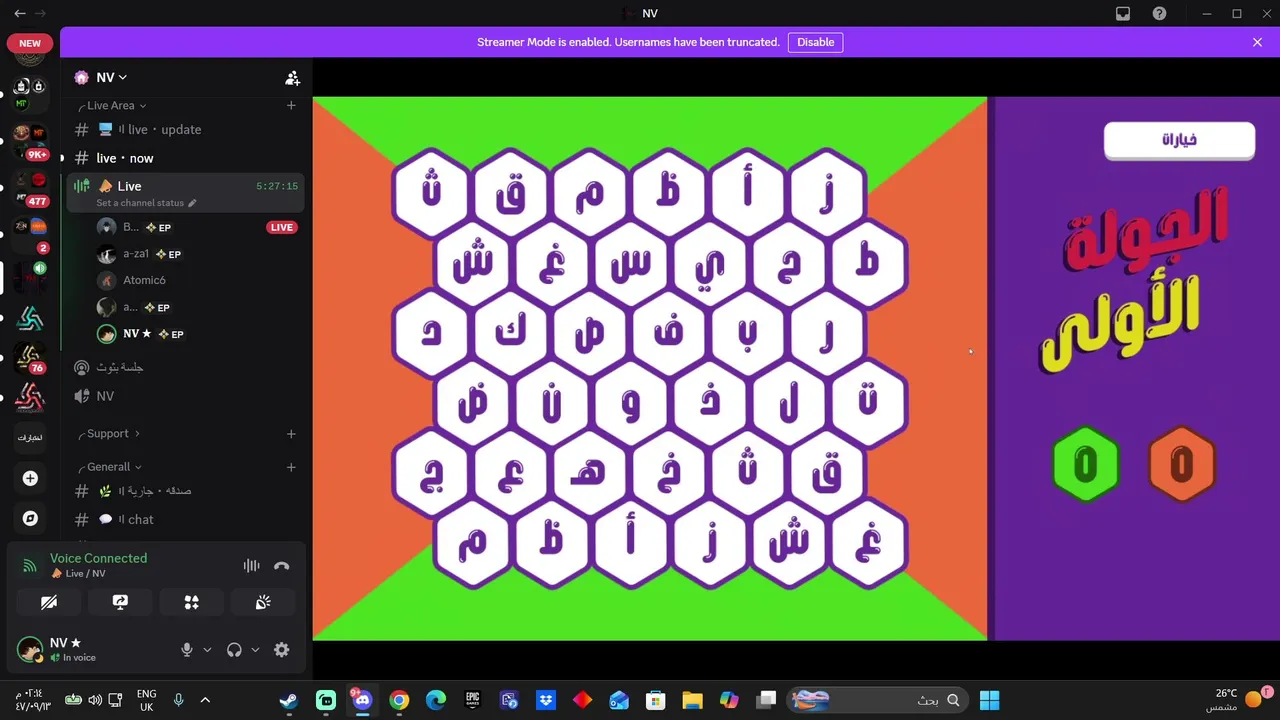Open the server with the 477 badge
Image resolution: width=1280 pixels, height=720 pixels.
pyautogui.click(x=31, y=188)
